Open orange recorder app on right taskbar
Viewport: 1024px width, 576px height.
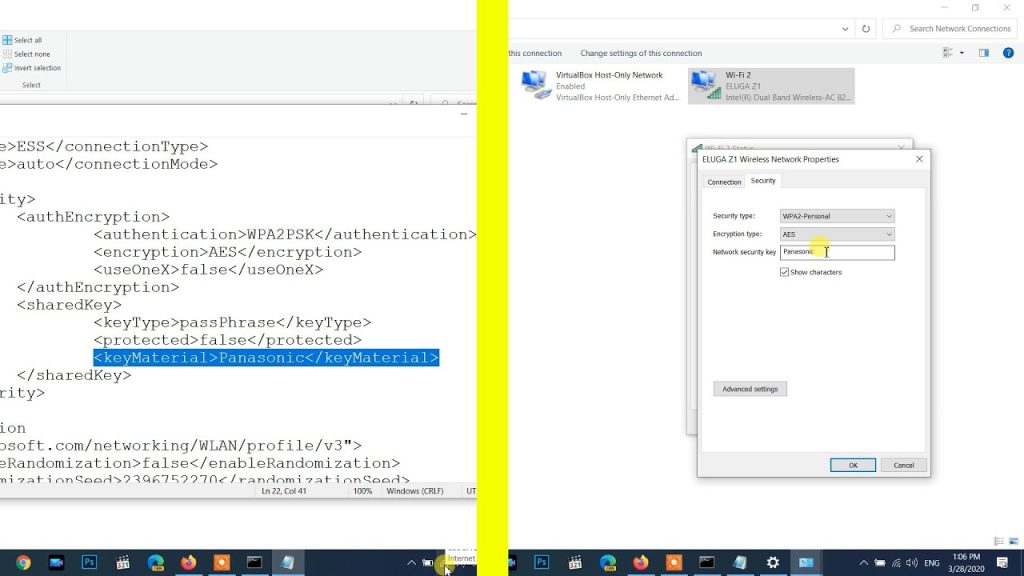674,562
